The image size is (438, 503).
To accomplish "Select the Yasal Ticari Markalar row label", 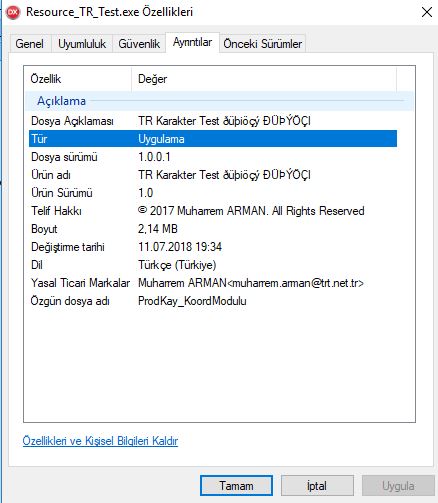I will pos(80,283).
